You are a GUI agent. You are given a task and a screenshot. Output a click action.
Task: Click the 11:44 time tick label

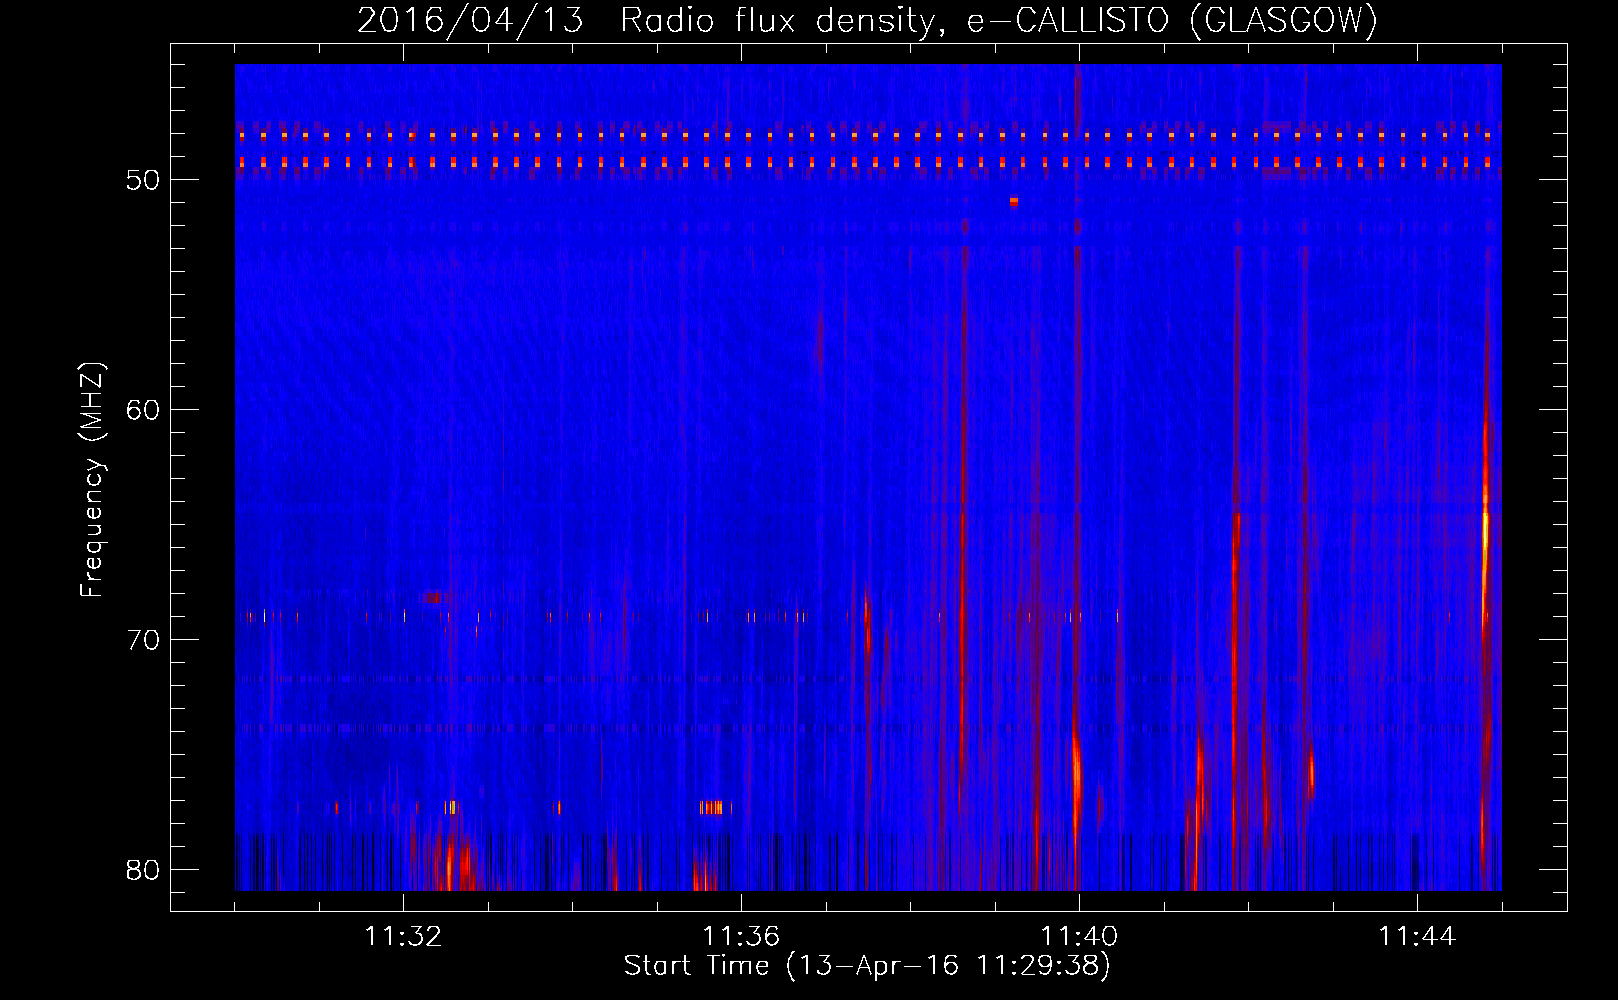pyautogui.click(x=1417, y=936)
